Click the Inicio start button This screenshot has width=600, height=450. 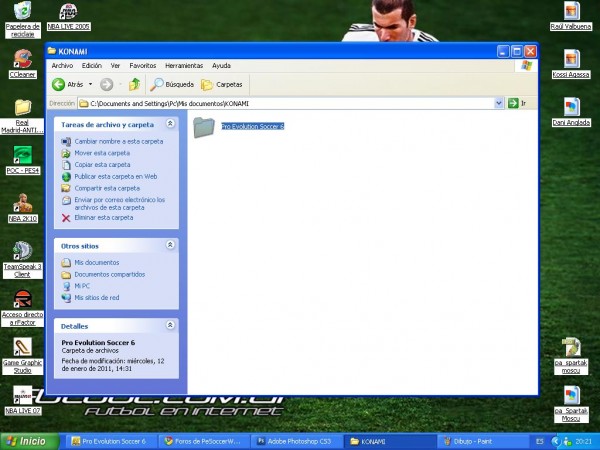tap(30, 441)
